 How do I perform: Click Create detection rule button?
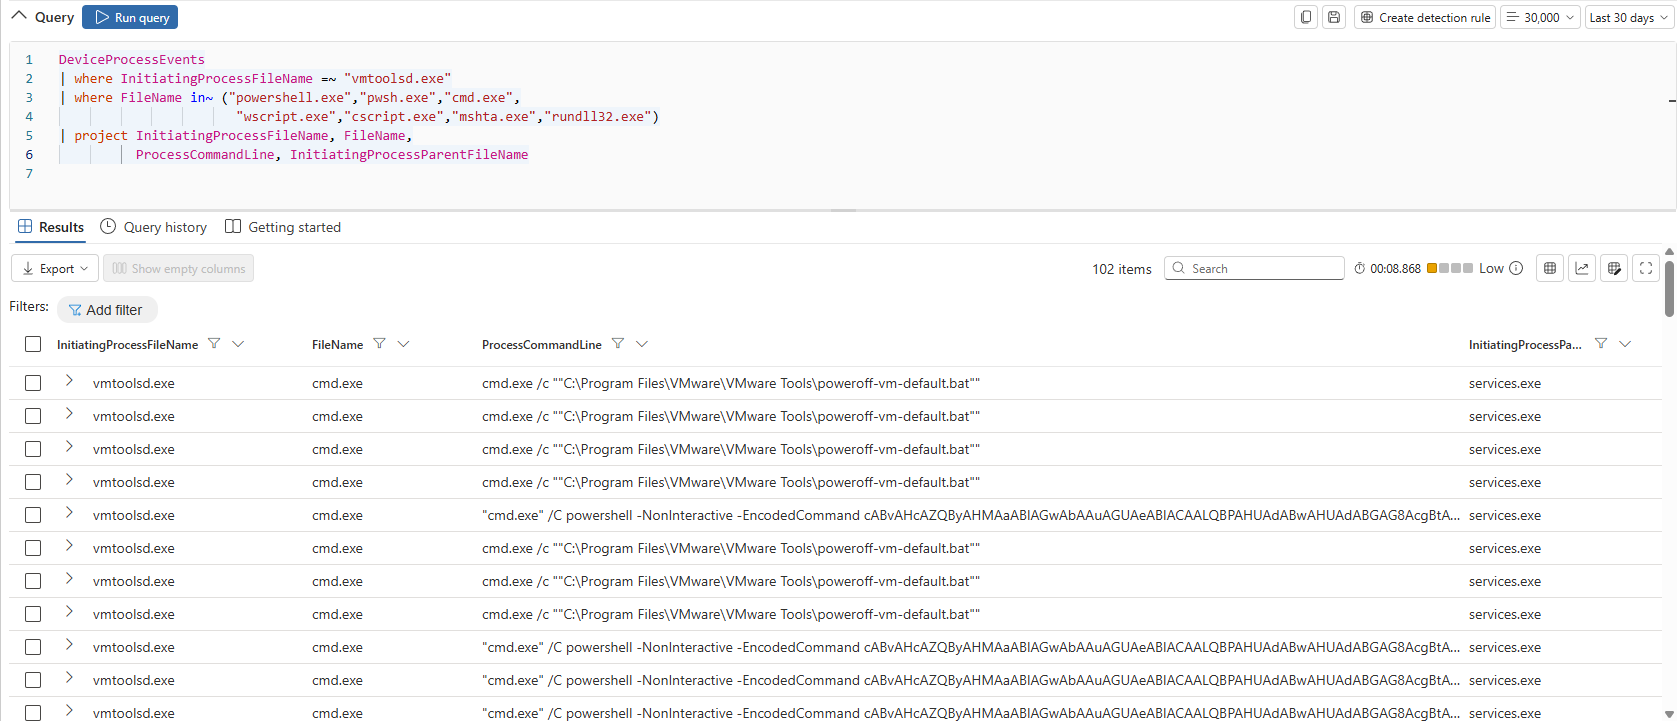pyautogui.click(x=1425, y=17)
